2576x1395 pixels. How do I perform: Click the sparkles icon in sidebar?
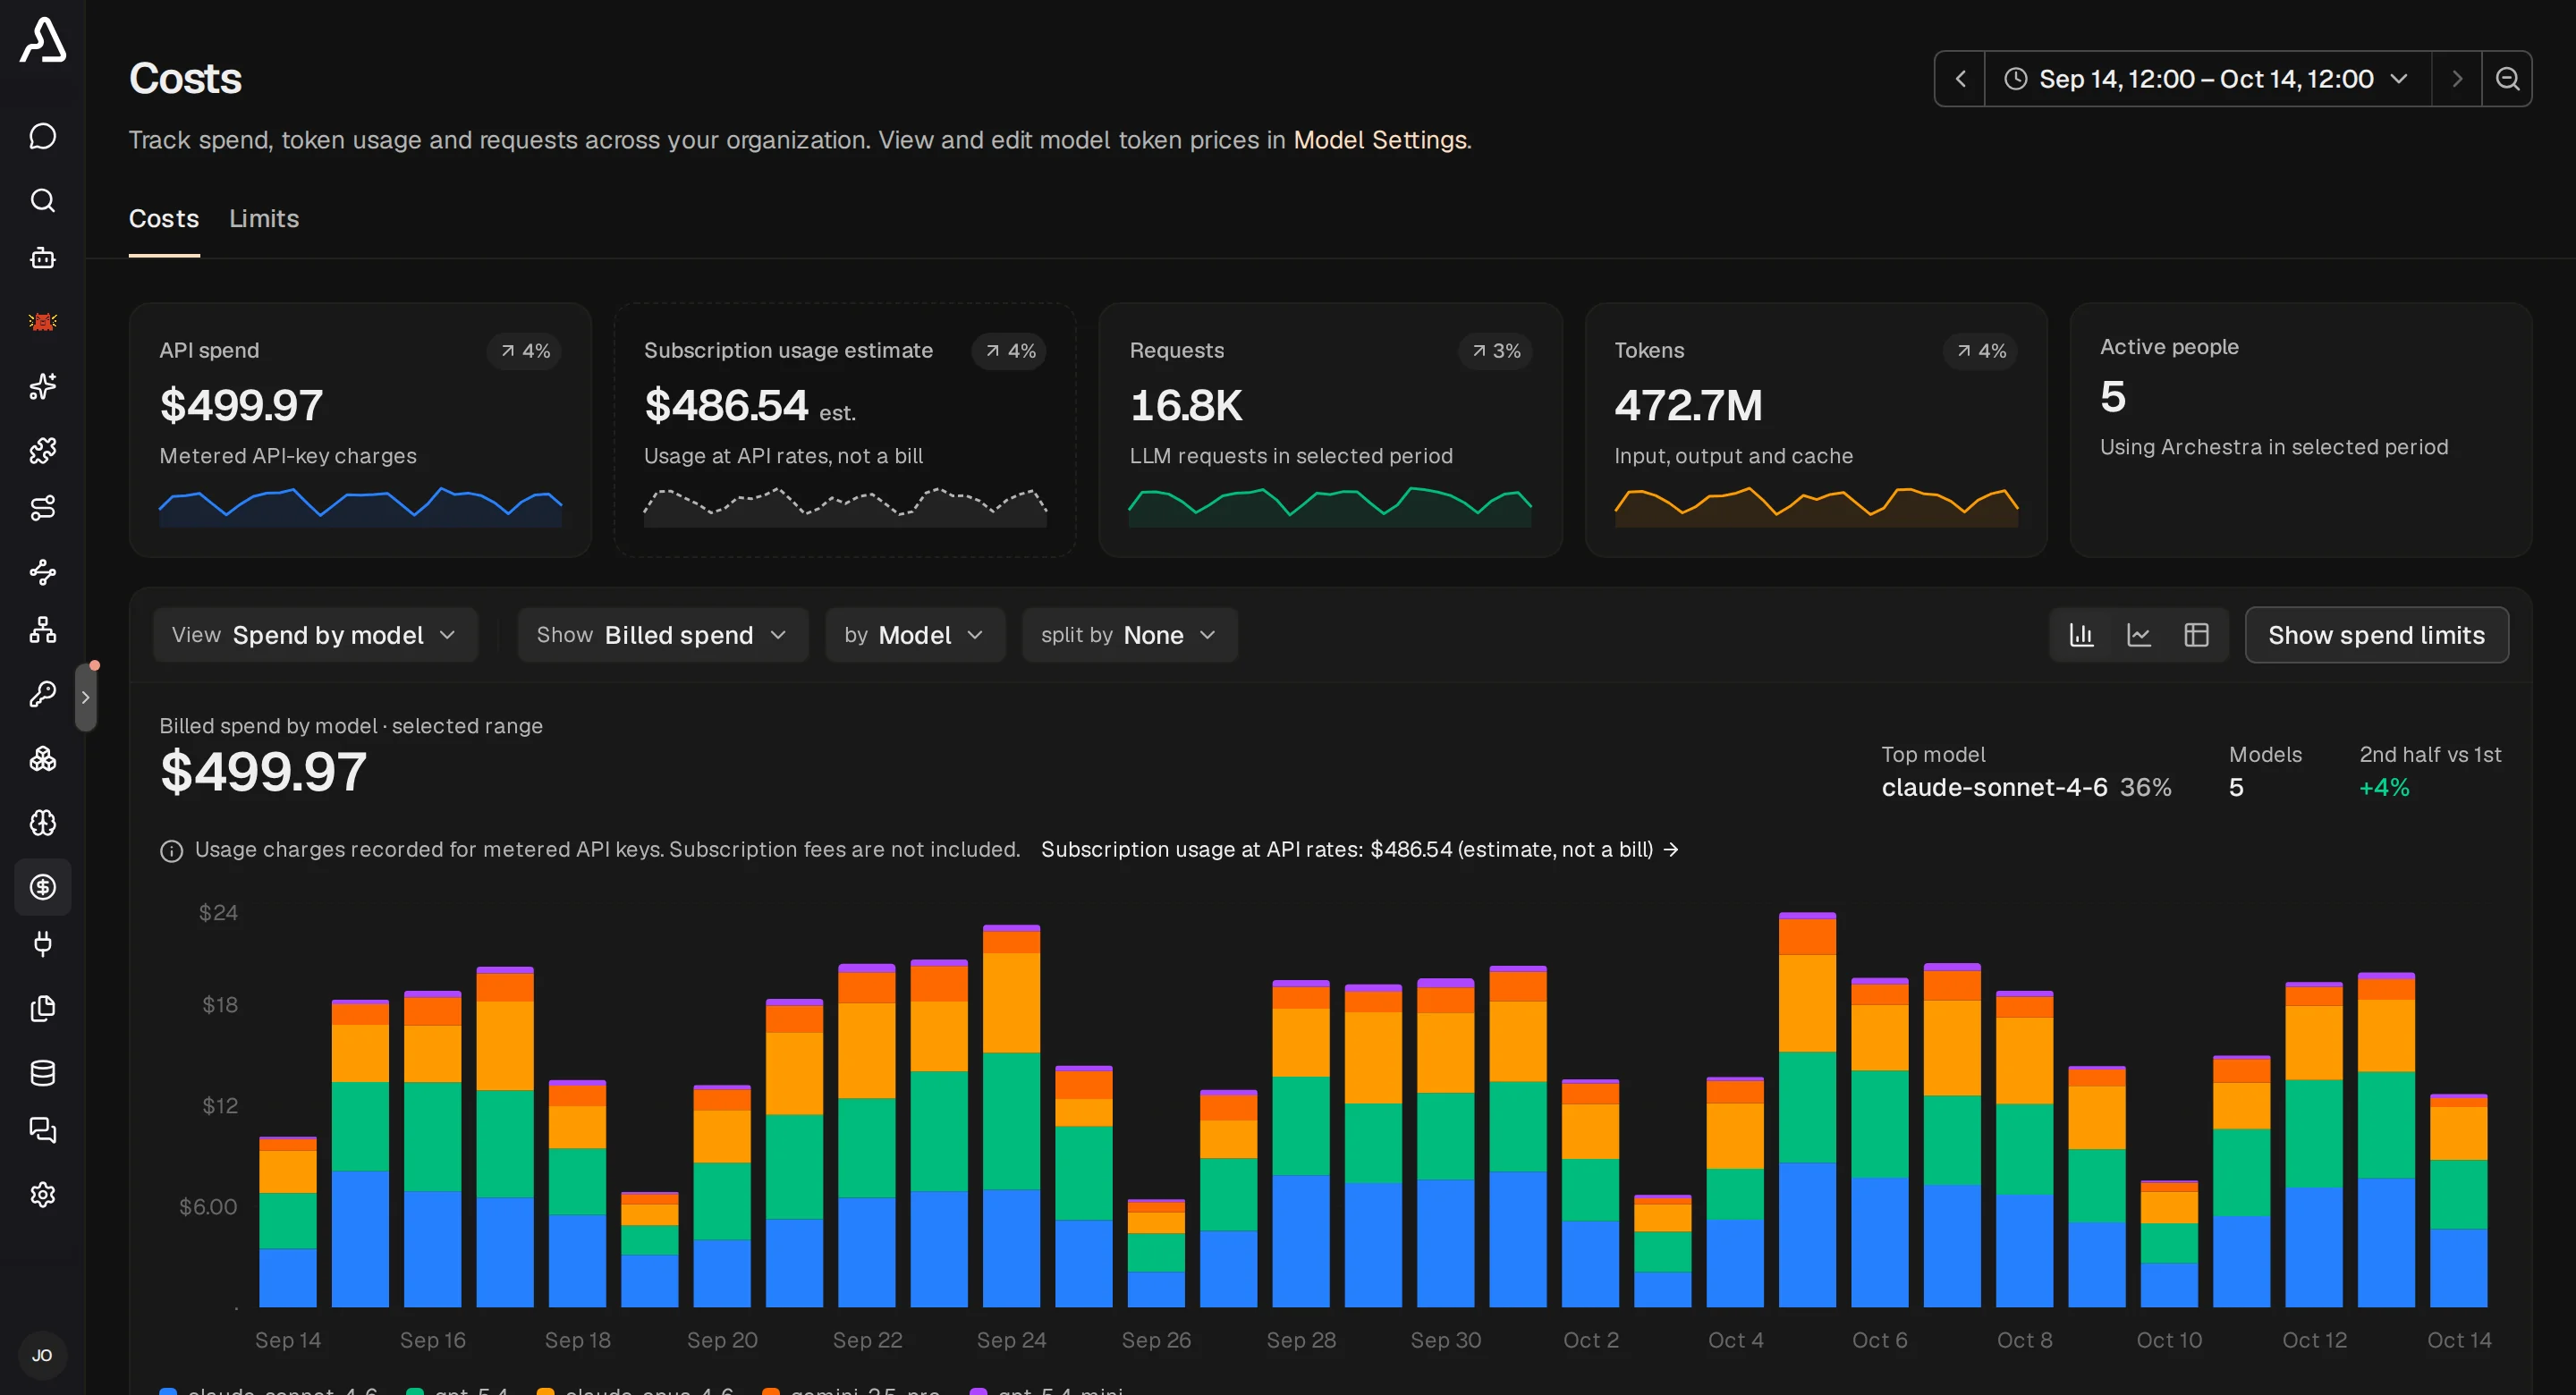point(42,386)
